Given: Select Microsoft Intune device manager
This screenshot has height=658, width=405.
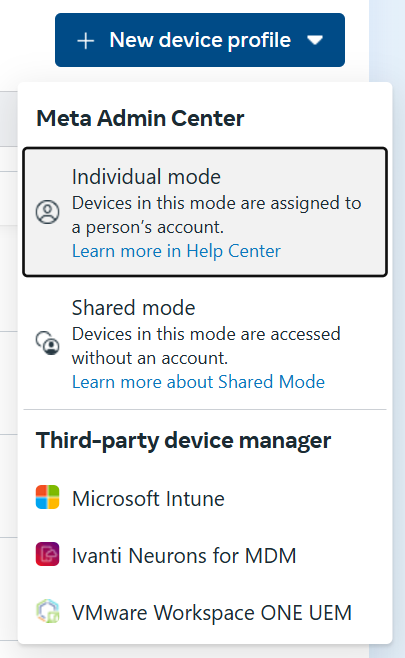Looking at the screenshot, I should (x=205, y=499).
